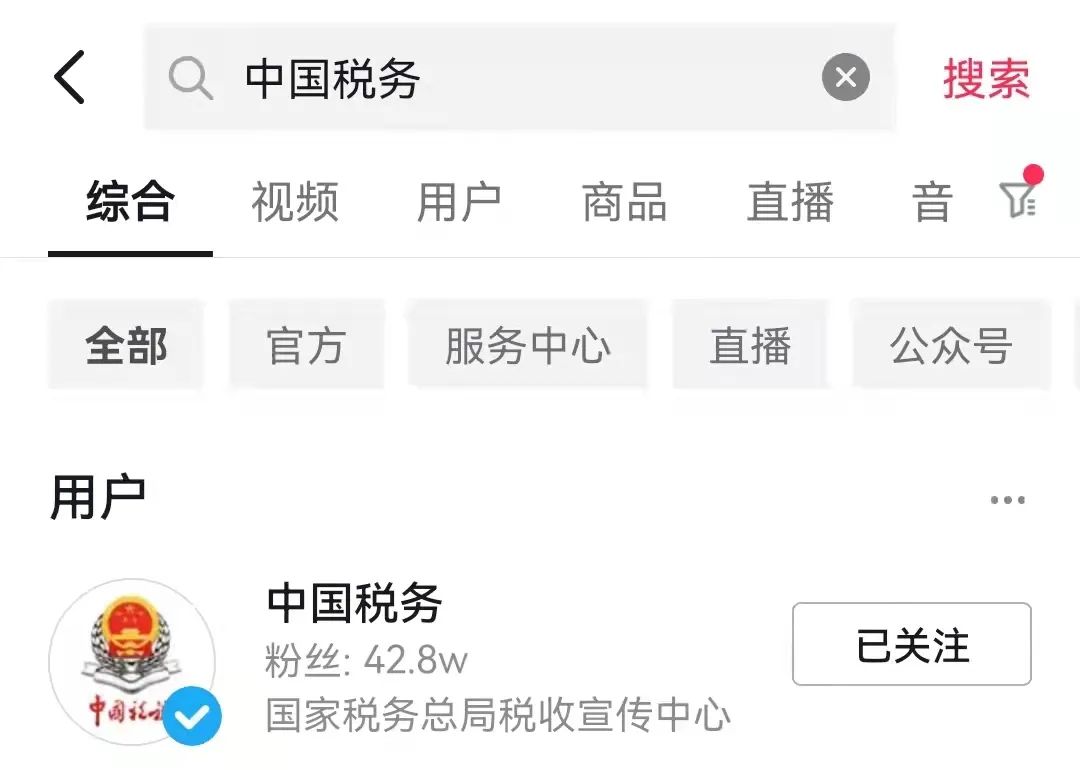This screenshot has width=1080, height=770.
Task: Unfollow via the 已关注 button
Action: [x=911, y=644]
